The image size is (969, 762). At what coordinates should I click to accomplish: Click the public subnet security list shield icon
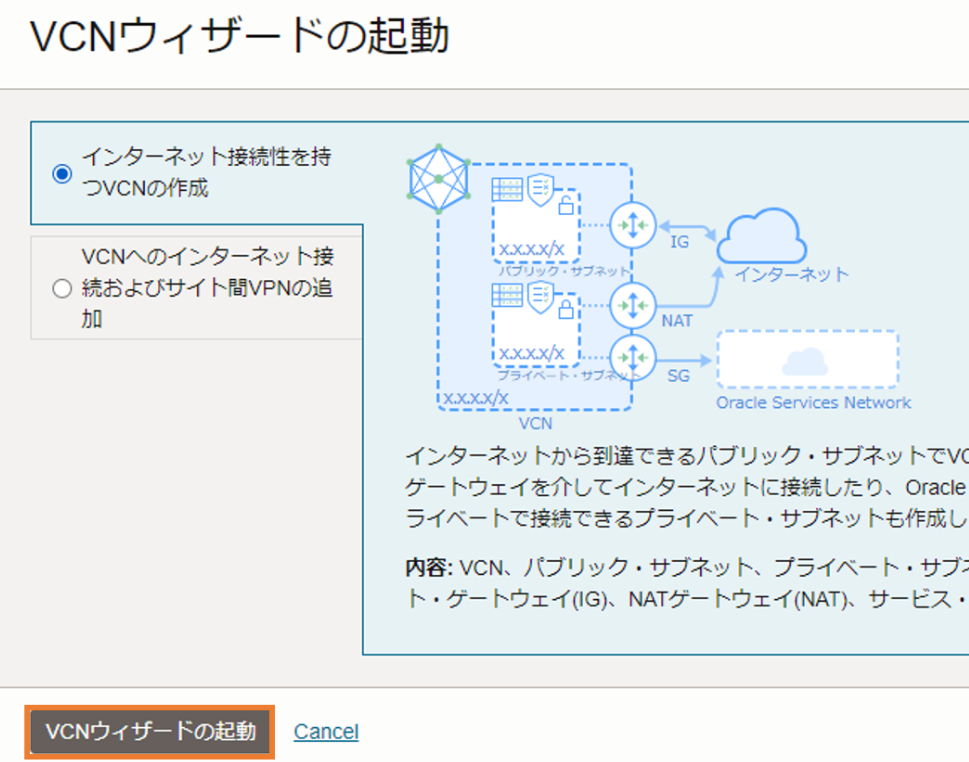pos(541,188)
